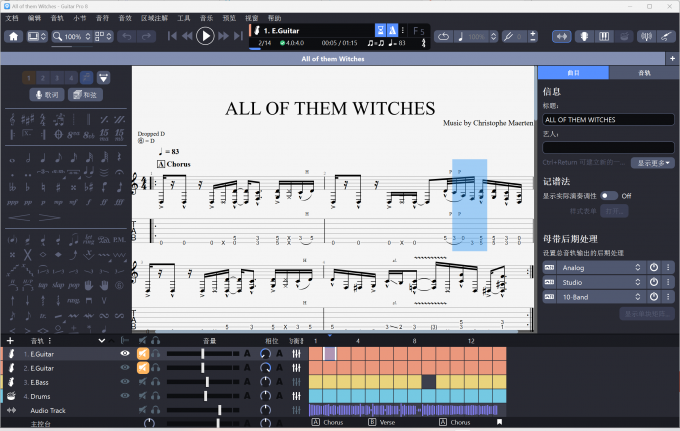Image resolution: width=680 pixels, height=431 pixels.
Task: Open the 10-Band equalizer dropdown
Action: tap(600, 297)
